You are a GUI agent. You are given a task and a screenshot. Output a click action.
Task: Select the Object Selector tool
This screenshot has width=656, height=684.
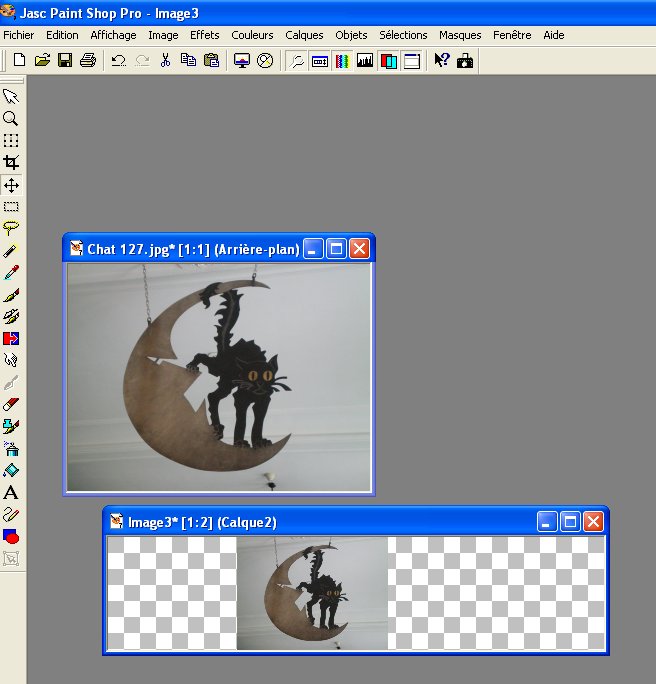click(x=11, y=559)
